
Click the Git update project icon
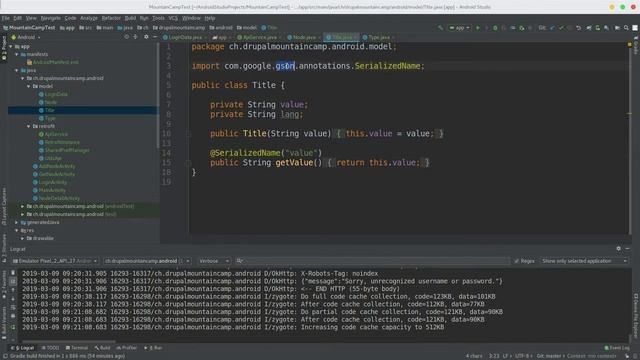coord(552,28)
